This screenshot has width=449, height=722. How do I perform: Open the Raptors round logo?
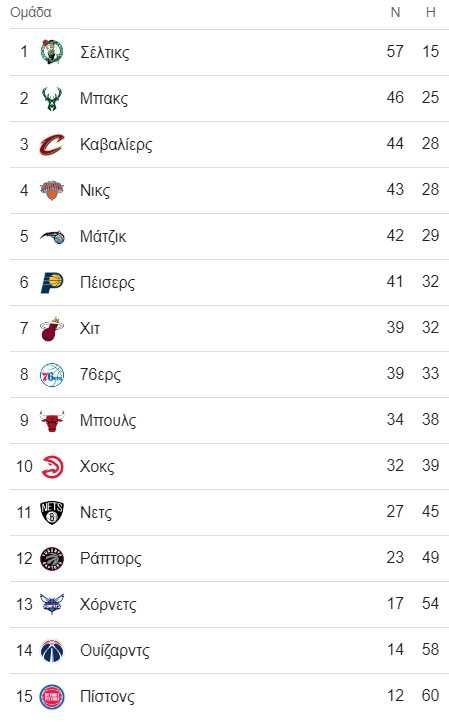(52, 559)
